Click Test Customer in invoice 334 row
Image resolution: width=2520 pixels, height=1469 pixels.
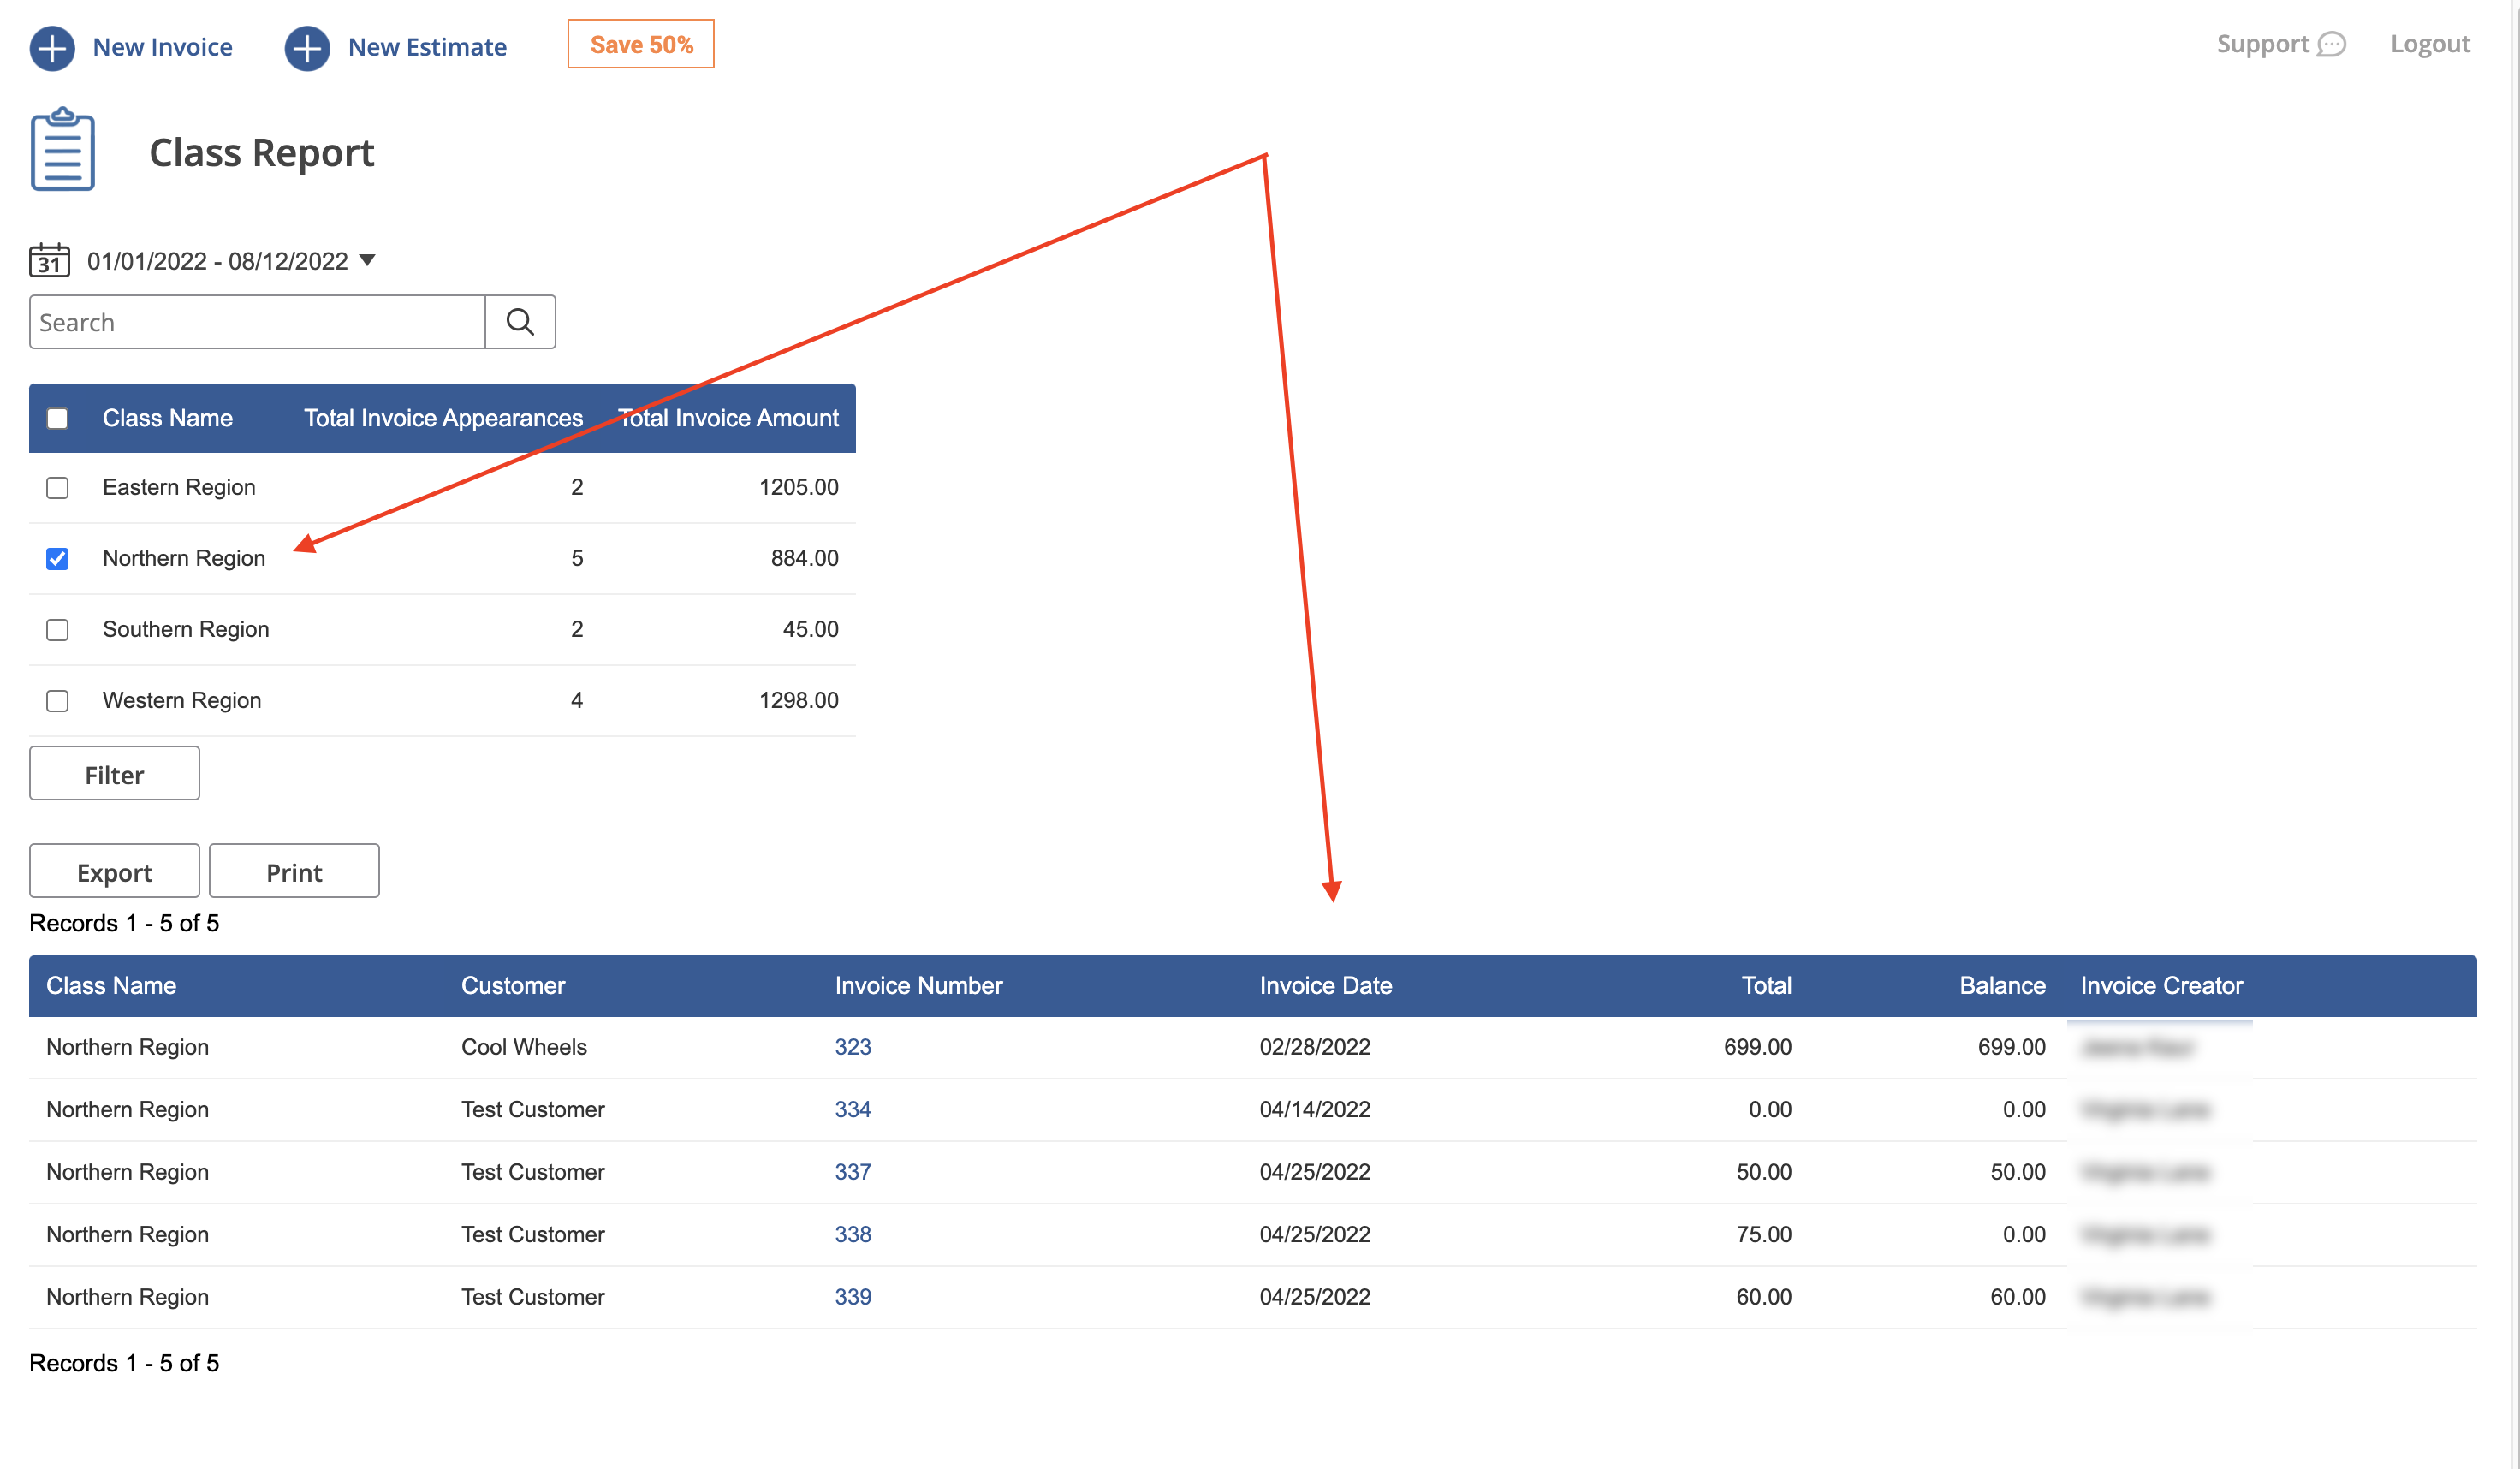point(533,1109)
